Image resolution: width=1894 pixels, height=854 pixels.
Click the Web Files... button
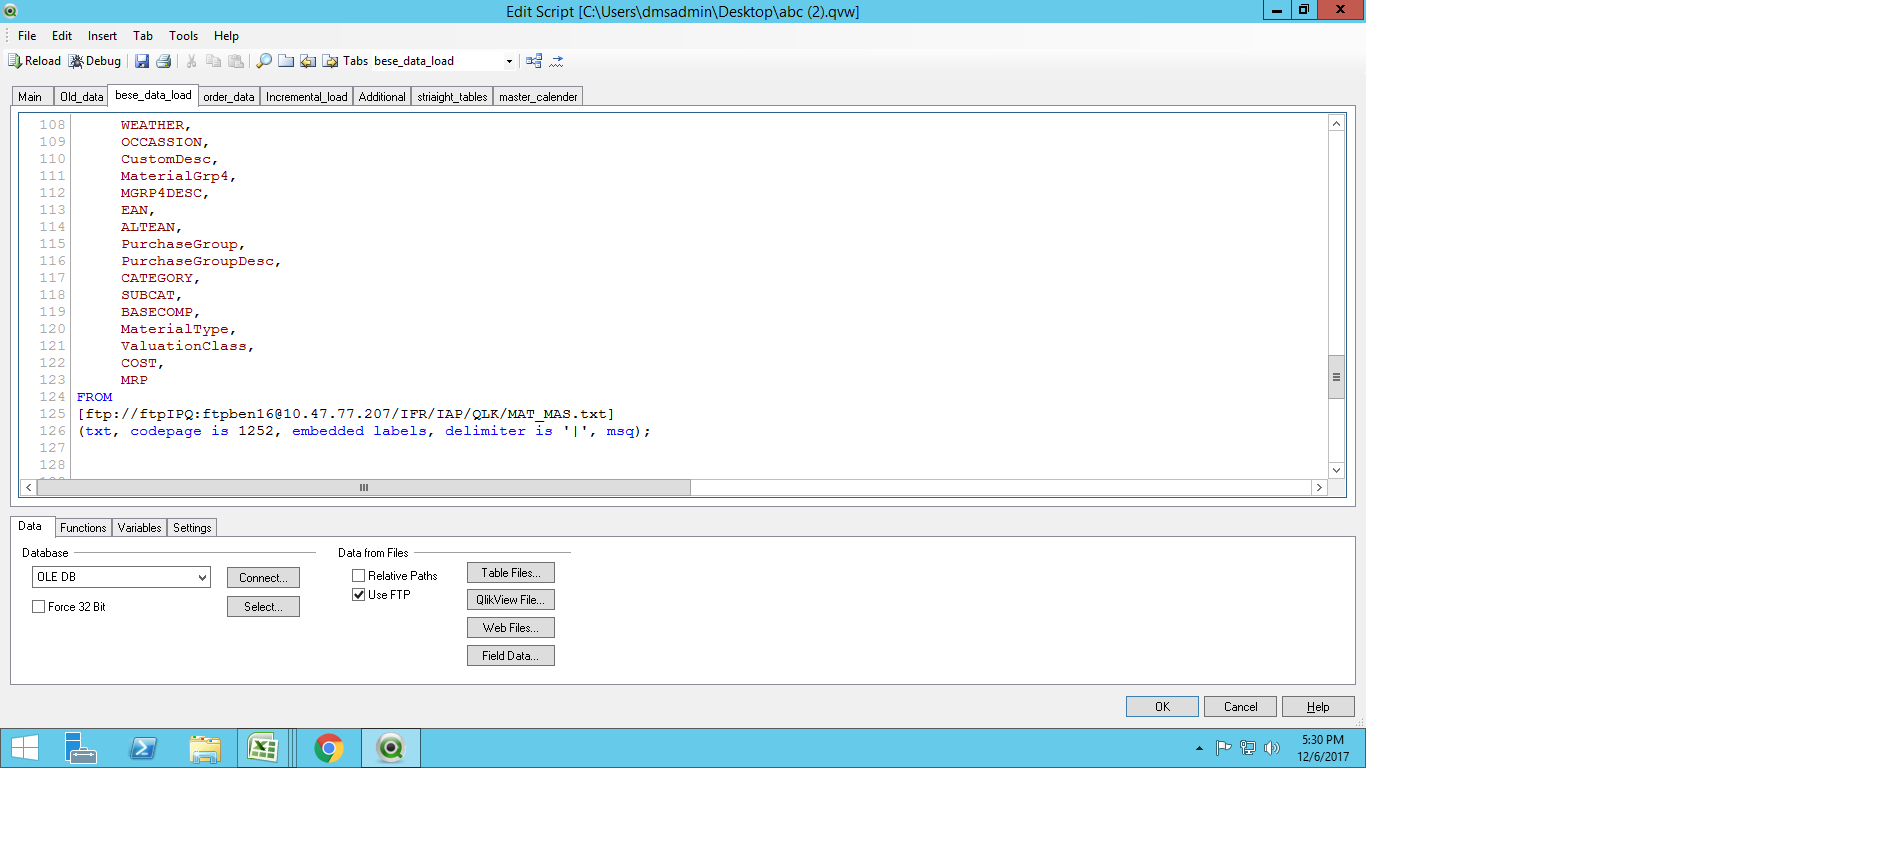[x=511, y=628]
